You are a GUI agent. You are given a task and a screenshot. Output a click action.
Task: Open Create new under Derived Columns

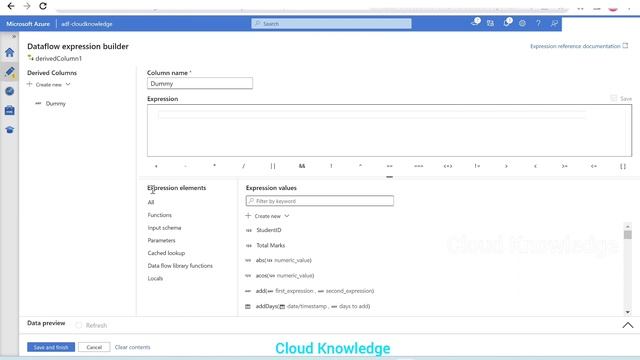(49, 84)
